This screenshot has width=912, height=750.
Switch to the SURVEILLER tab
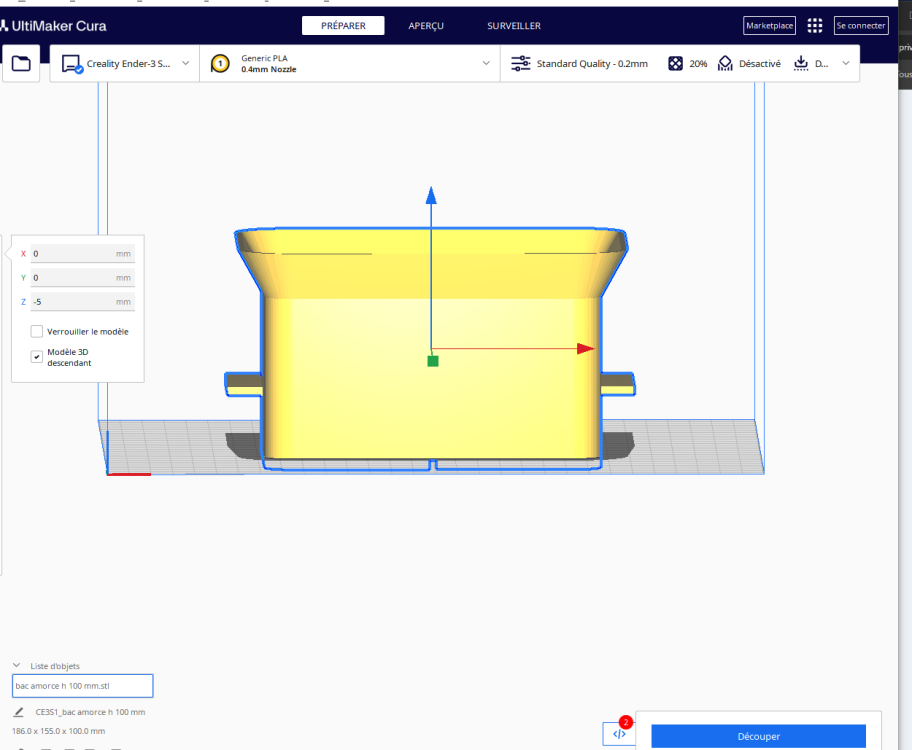tap(514, 26)
